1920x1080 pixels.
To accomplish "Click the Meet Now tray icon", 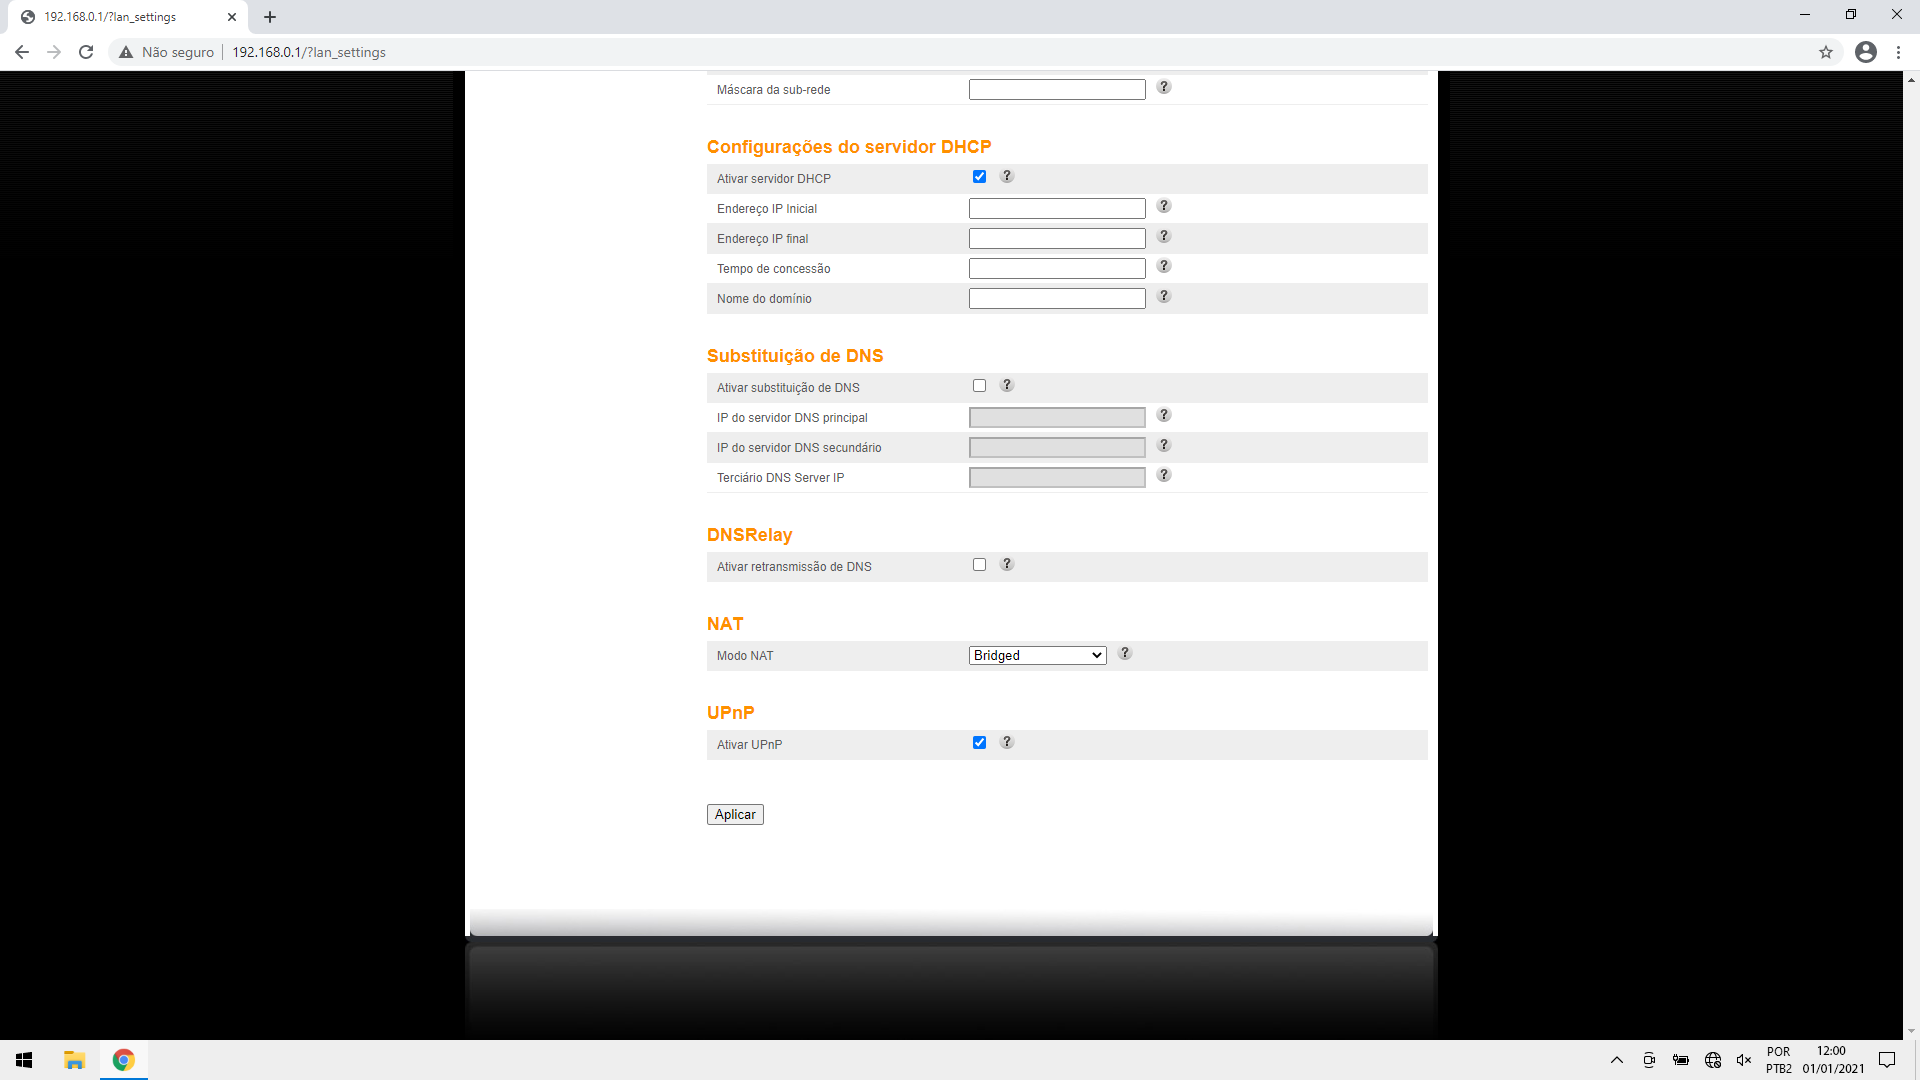I will [1649, 1060].
